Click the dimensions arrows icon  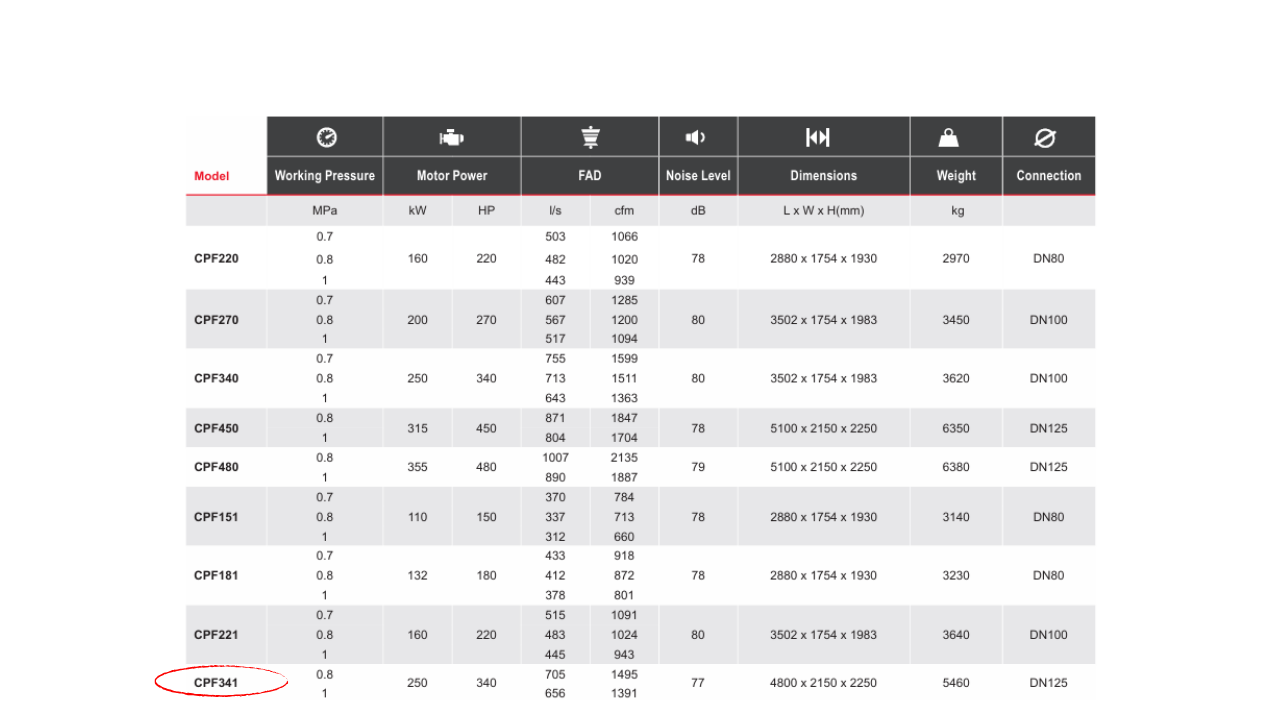[818, 138]
